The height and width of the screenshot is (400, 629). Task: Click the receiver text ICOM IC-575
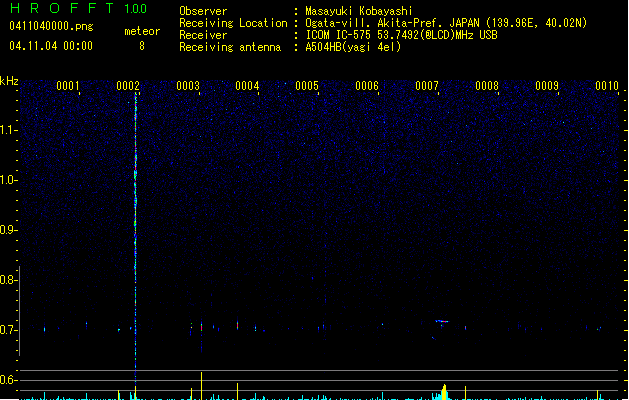(339, 35)
